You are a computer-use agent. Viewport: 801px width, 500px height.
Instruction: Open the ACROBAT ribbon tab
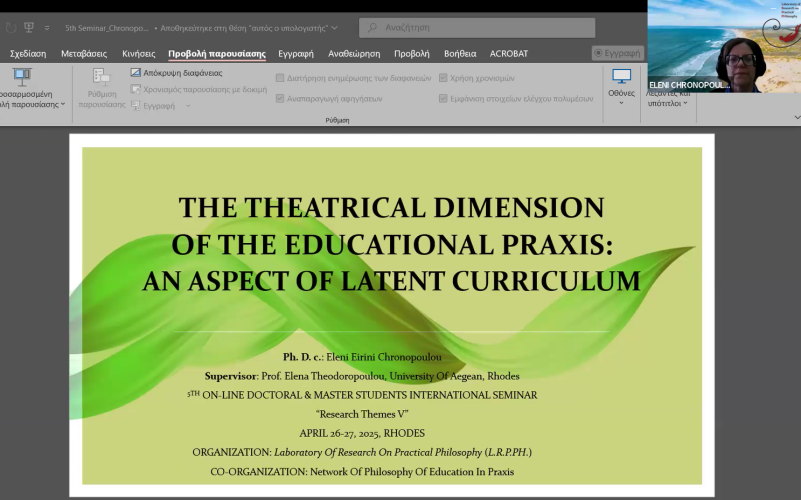coord(509,54)
